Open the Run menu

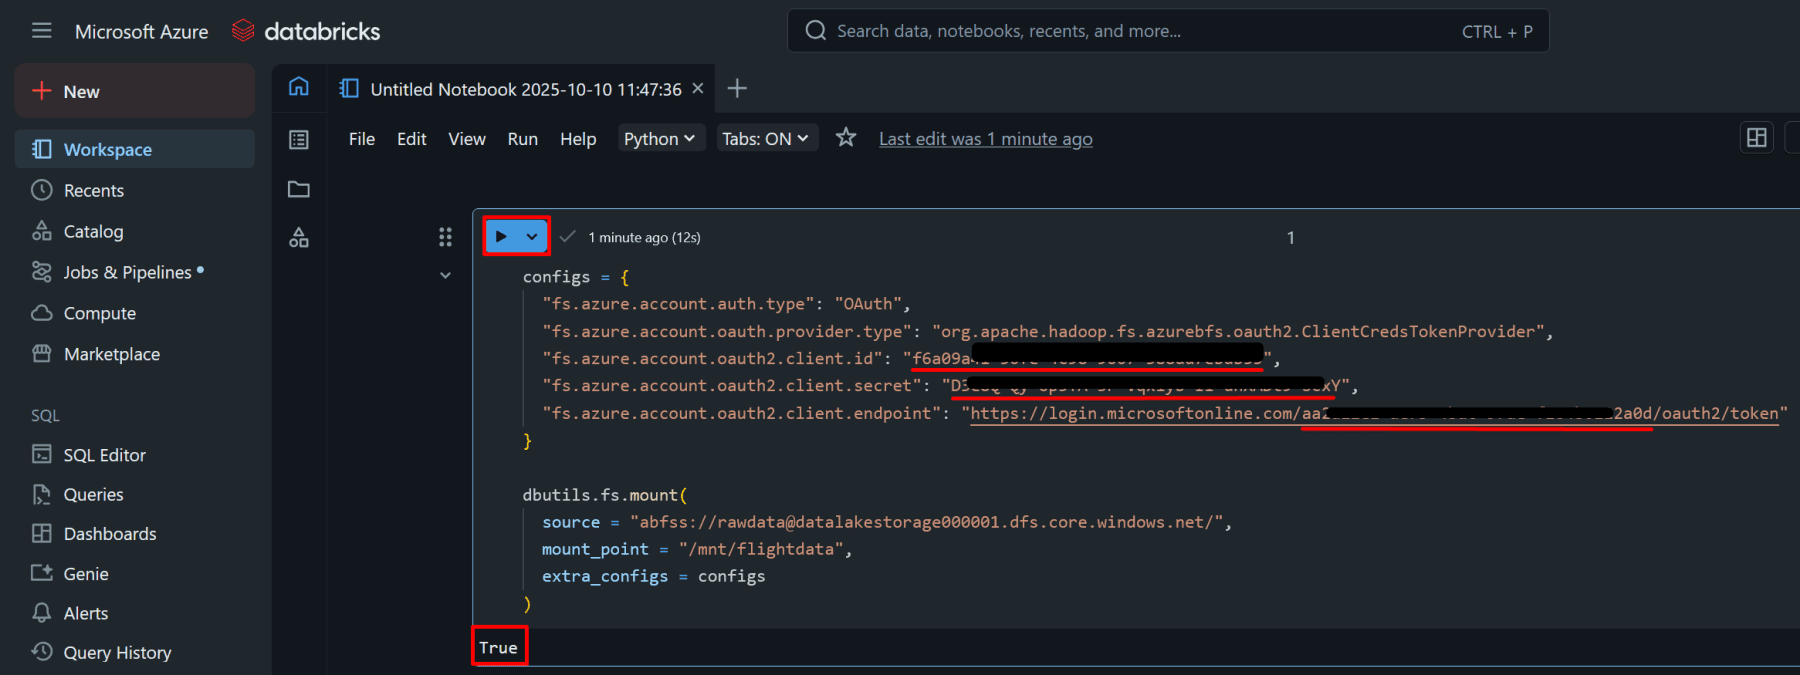[522, 139]
